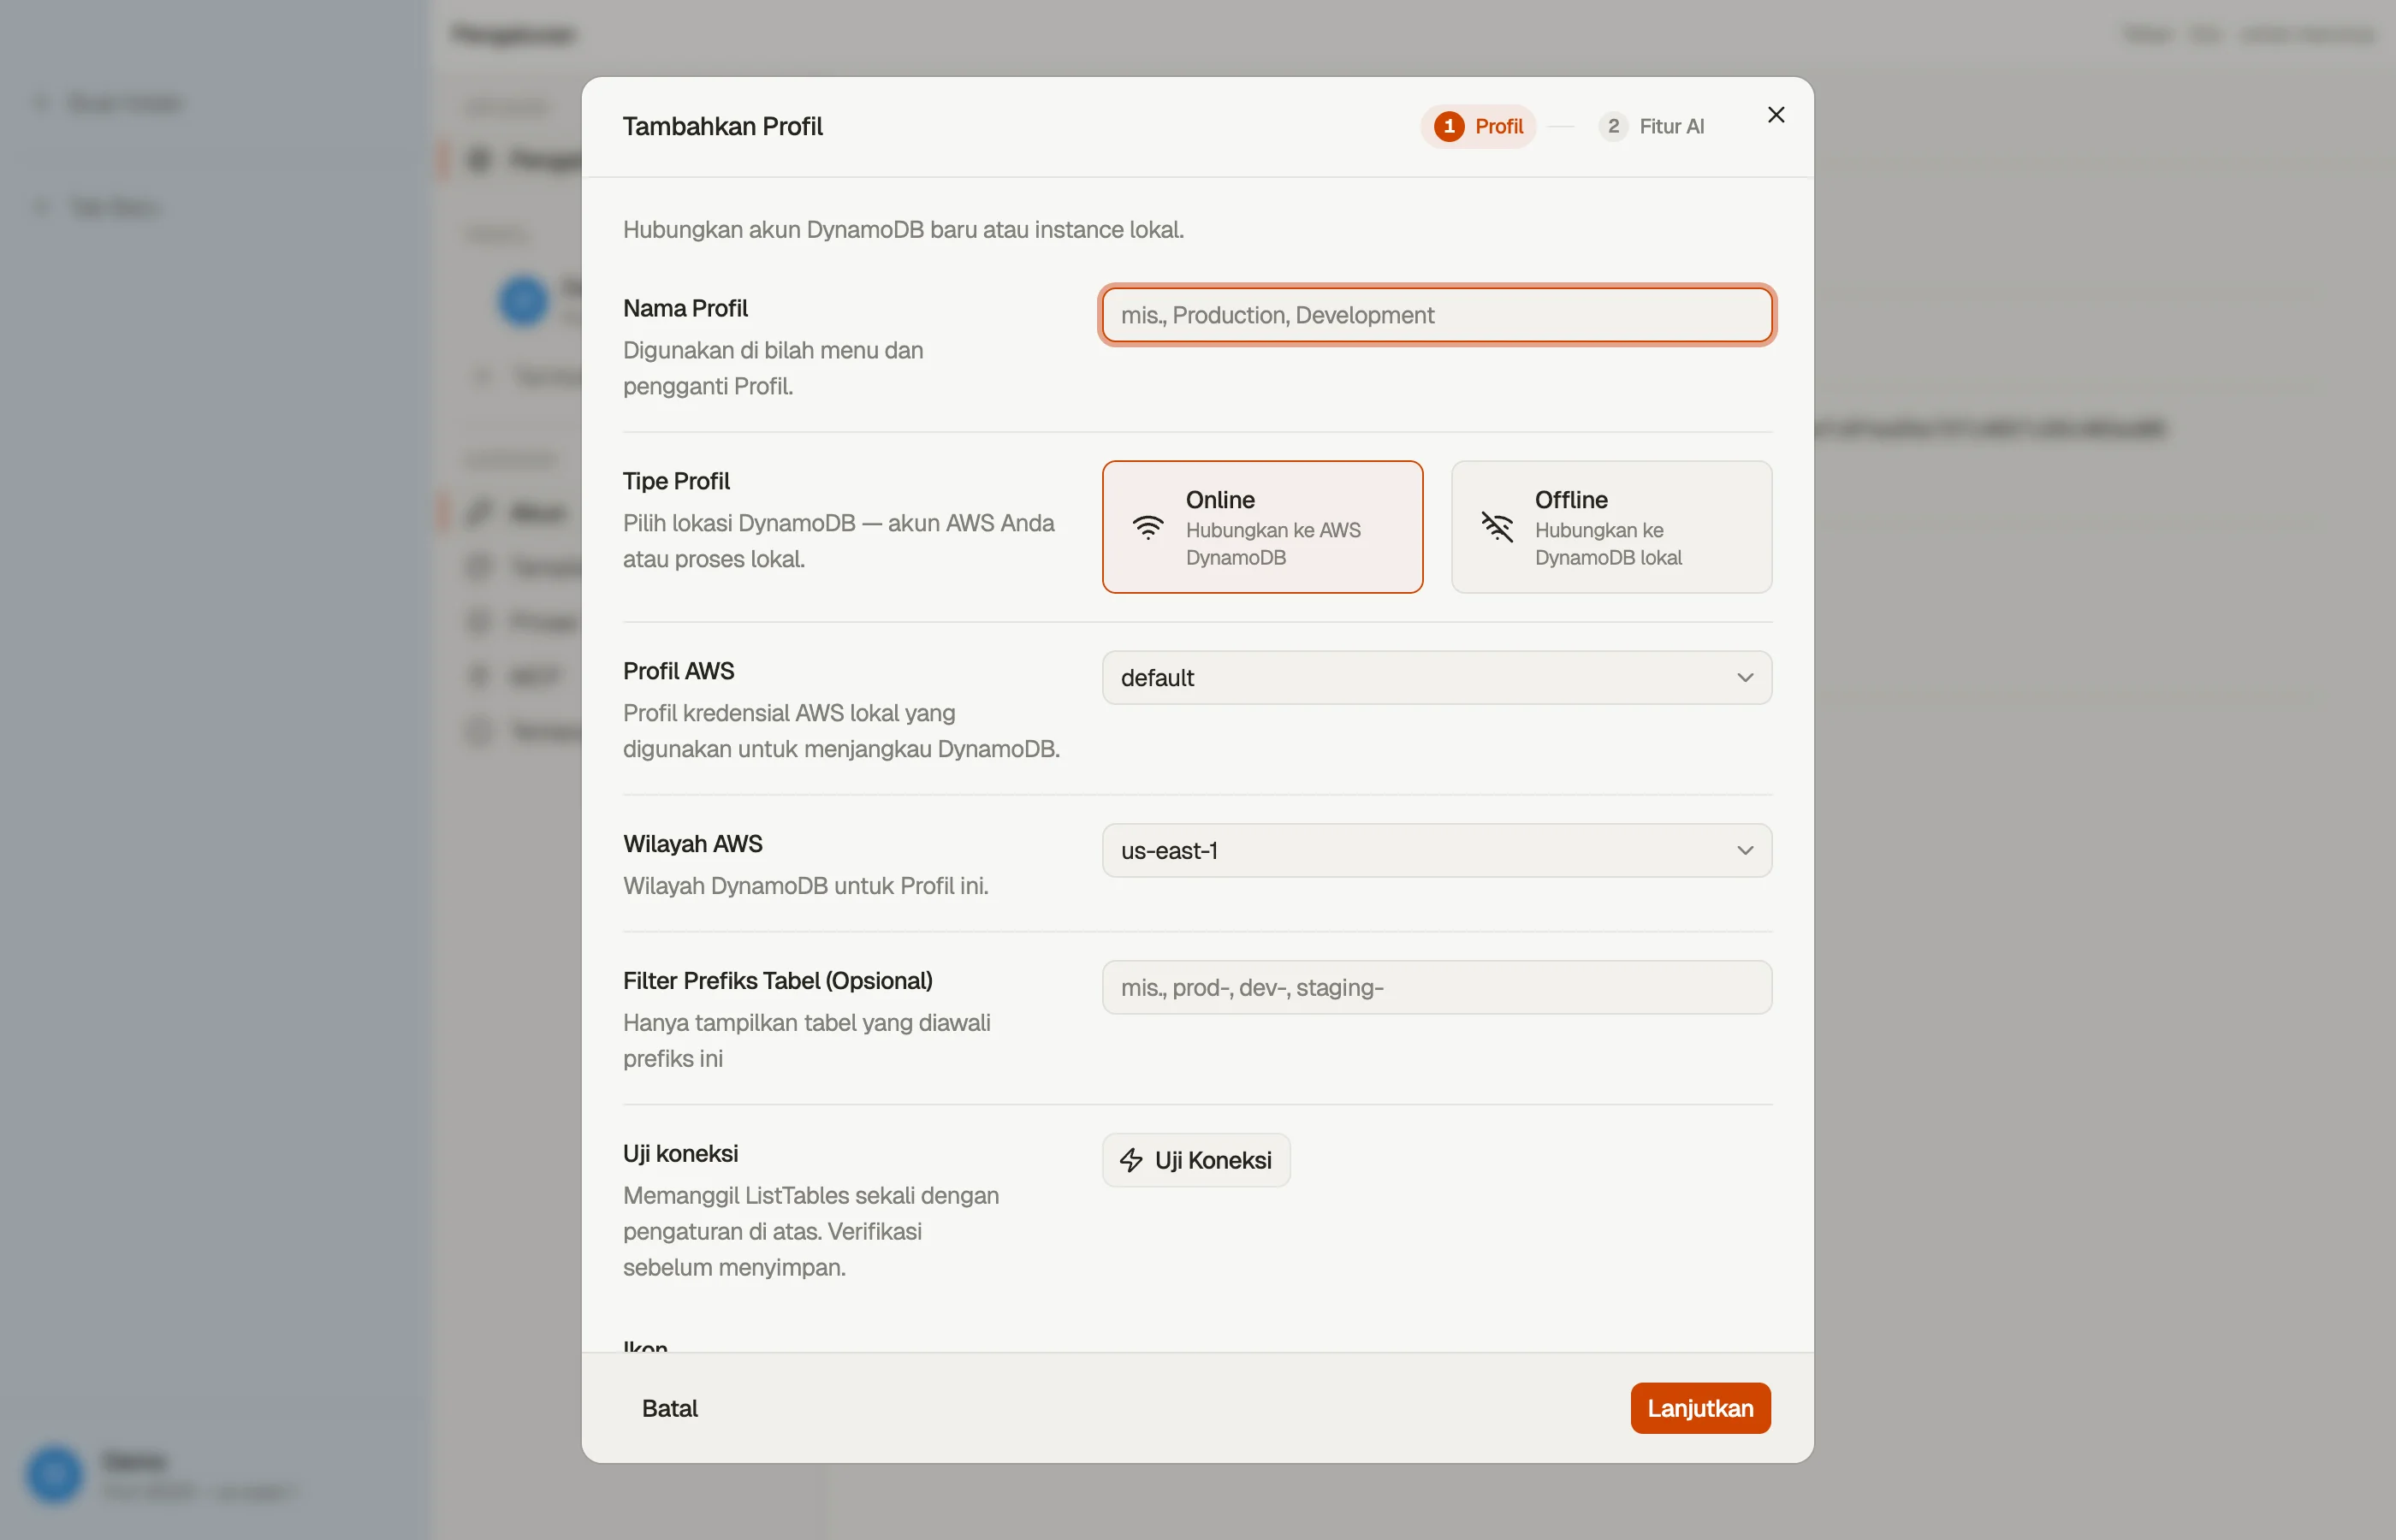Click the lightning bolt icon in Uji Koneksi
The width and height of the screenshot is (2396, 1540).
click(x=1131, y=1160)
